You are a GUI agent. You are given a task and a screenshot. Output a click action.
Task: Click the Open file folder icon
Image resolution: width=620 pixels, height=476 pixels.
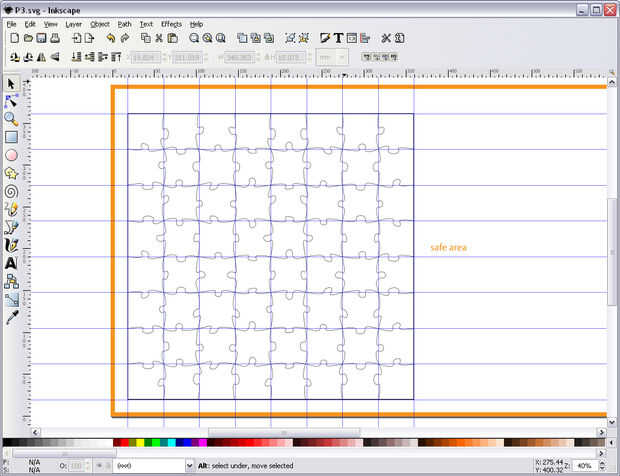[28, 38]
